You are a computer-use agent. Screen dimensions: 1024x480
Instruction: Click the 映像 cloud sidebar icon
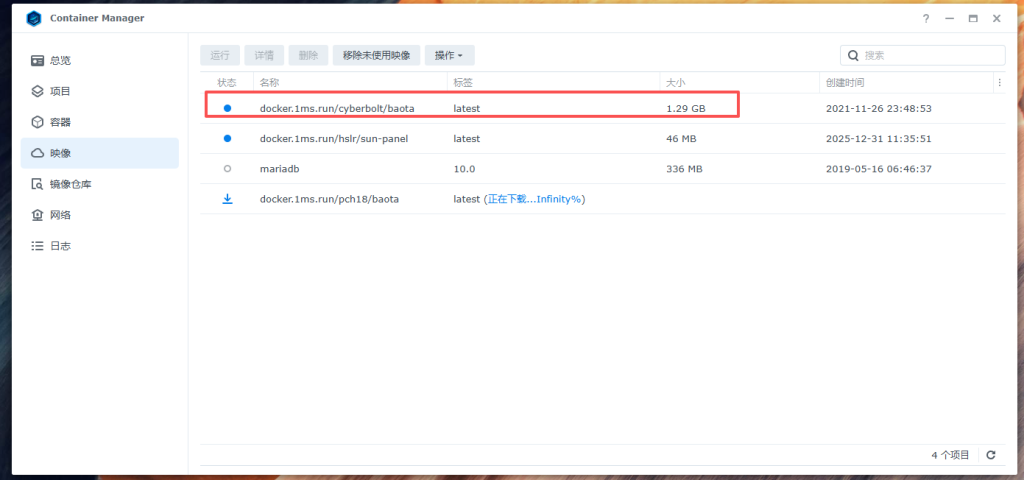pos(37,153)
